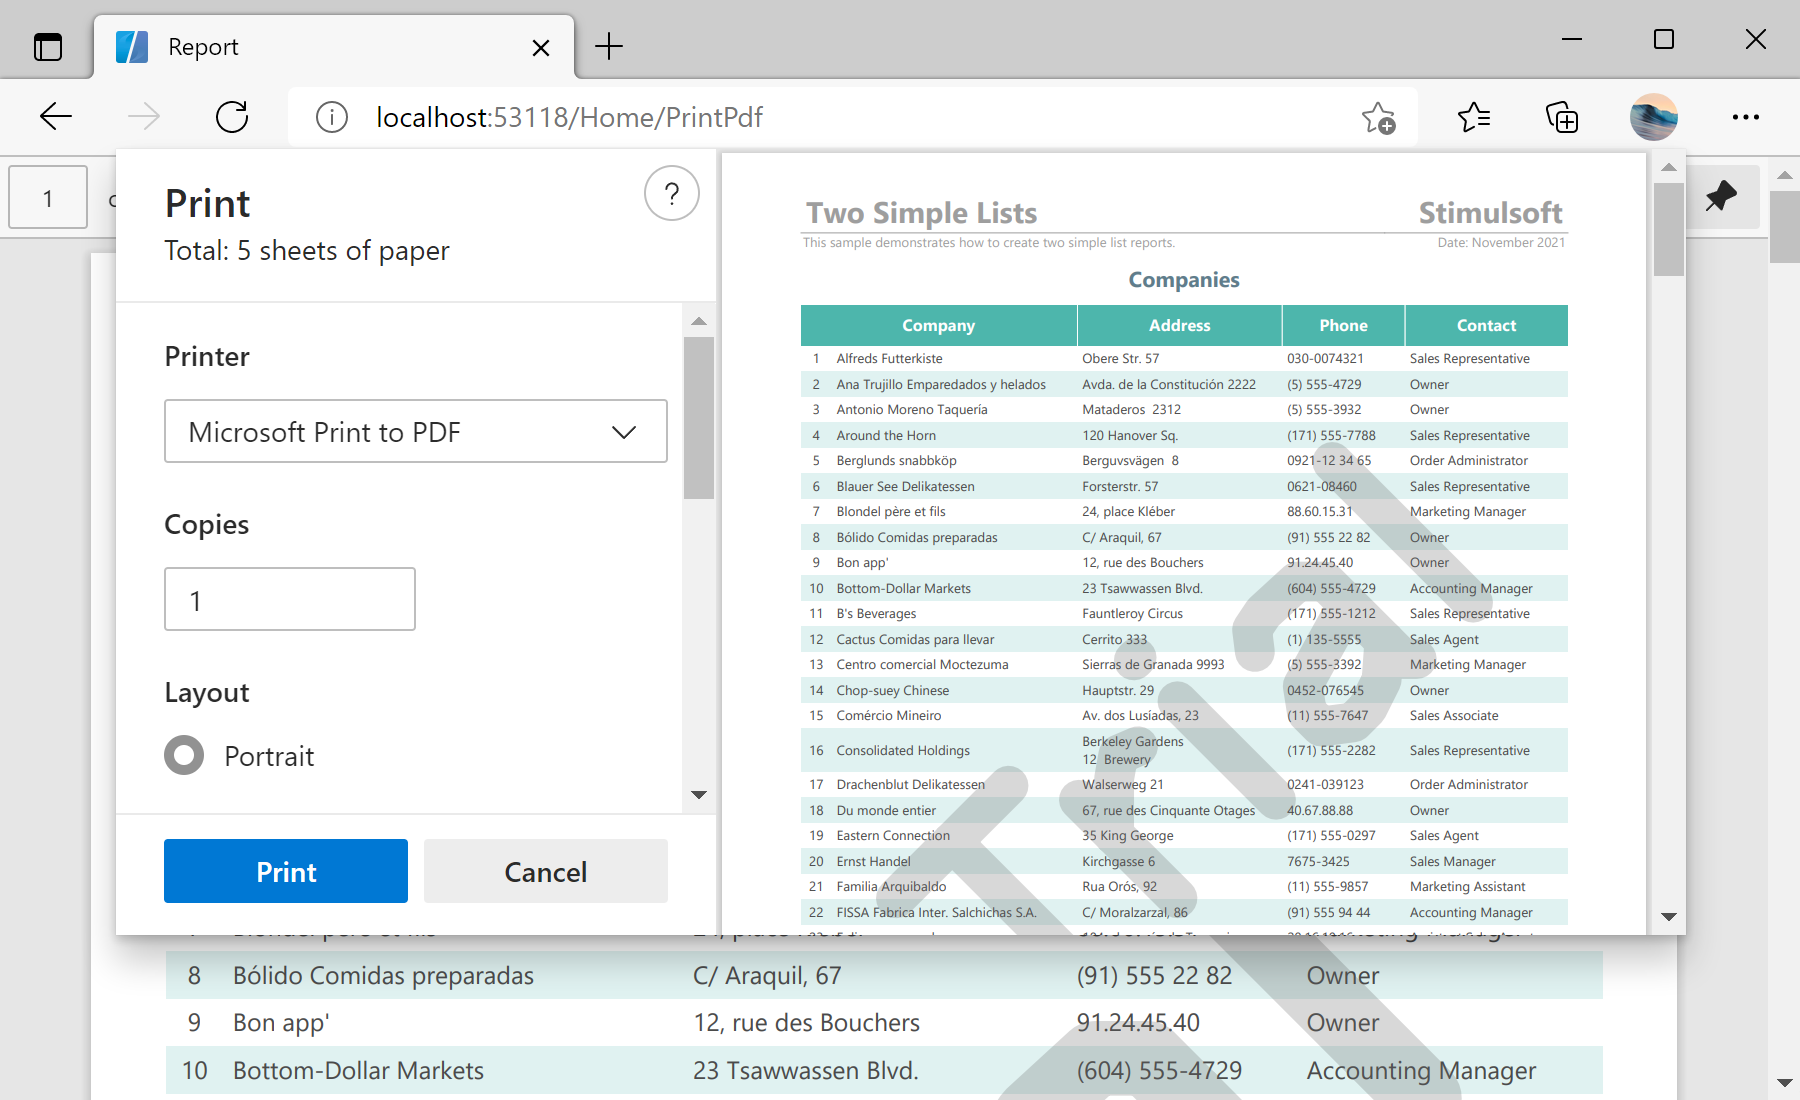
Task: Click 'Stimulsoft' heading in the preview
Action: (x=1490, y=213)
